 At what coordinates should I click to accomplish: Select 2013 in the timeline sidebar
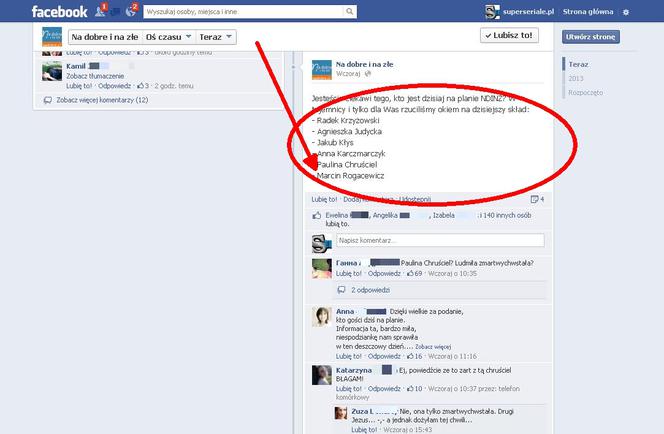[x=575, y=78]
